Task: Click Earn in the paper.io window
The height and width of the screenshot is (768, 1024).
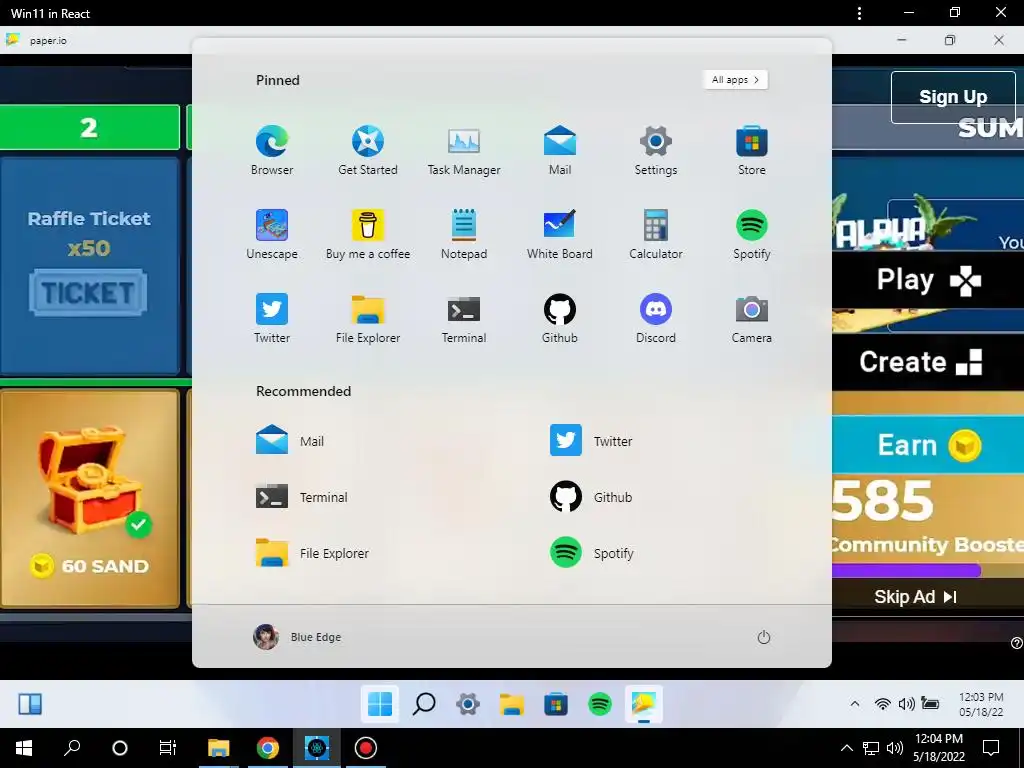Action: coord(928,445)
